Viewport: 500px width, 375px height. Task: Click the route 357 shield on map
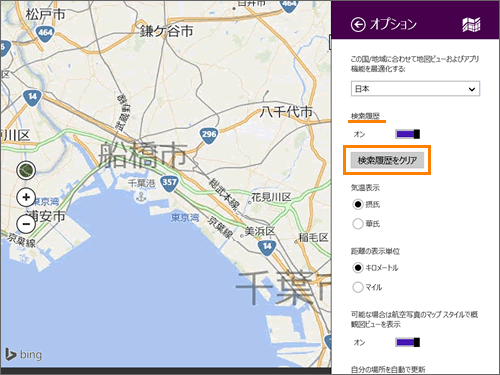pyautogui.click(x=169, y=183)
